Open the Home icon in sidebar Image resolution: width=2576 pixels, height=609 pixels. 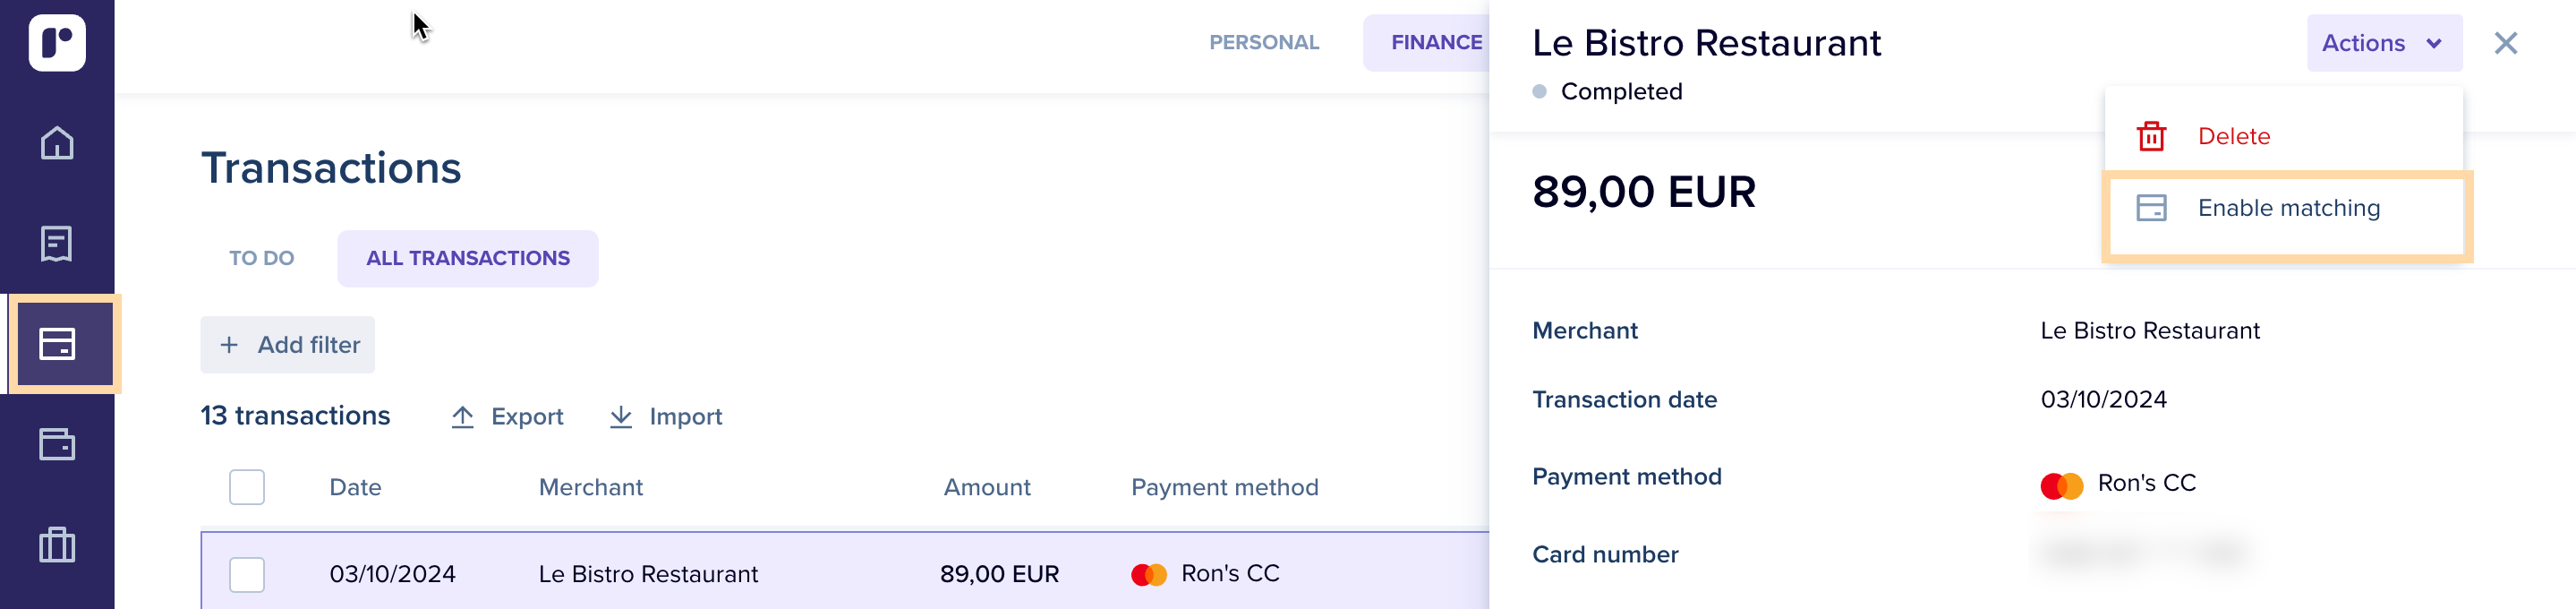57,143
